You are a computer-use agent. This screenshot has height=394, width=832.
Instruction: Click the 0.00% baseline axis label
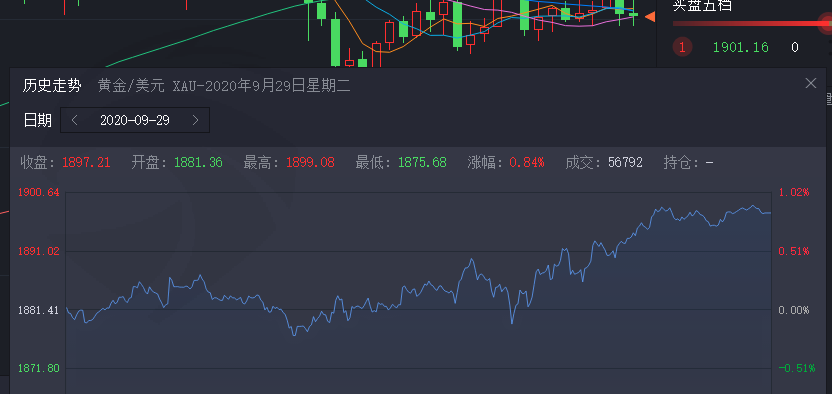coord(794,310)
